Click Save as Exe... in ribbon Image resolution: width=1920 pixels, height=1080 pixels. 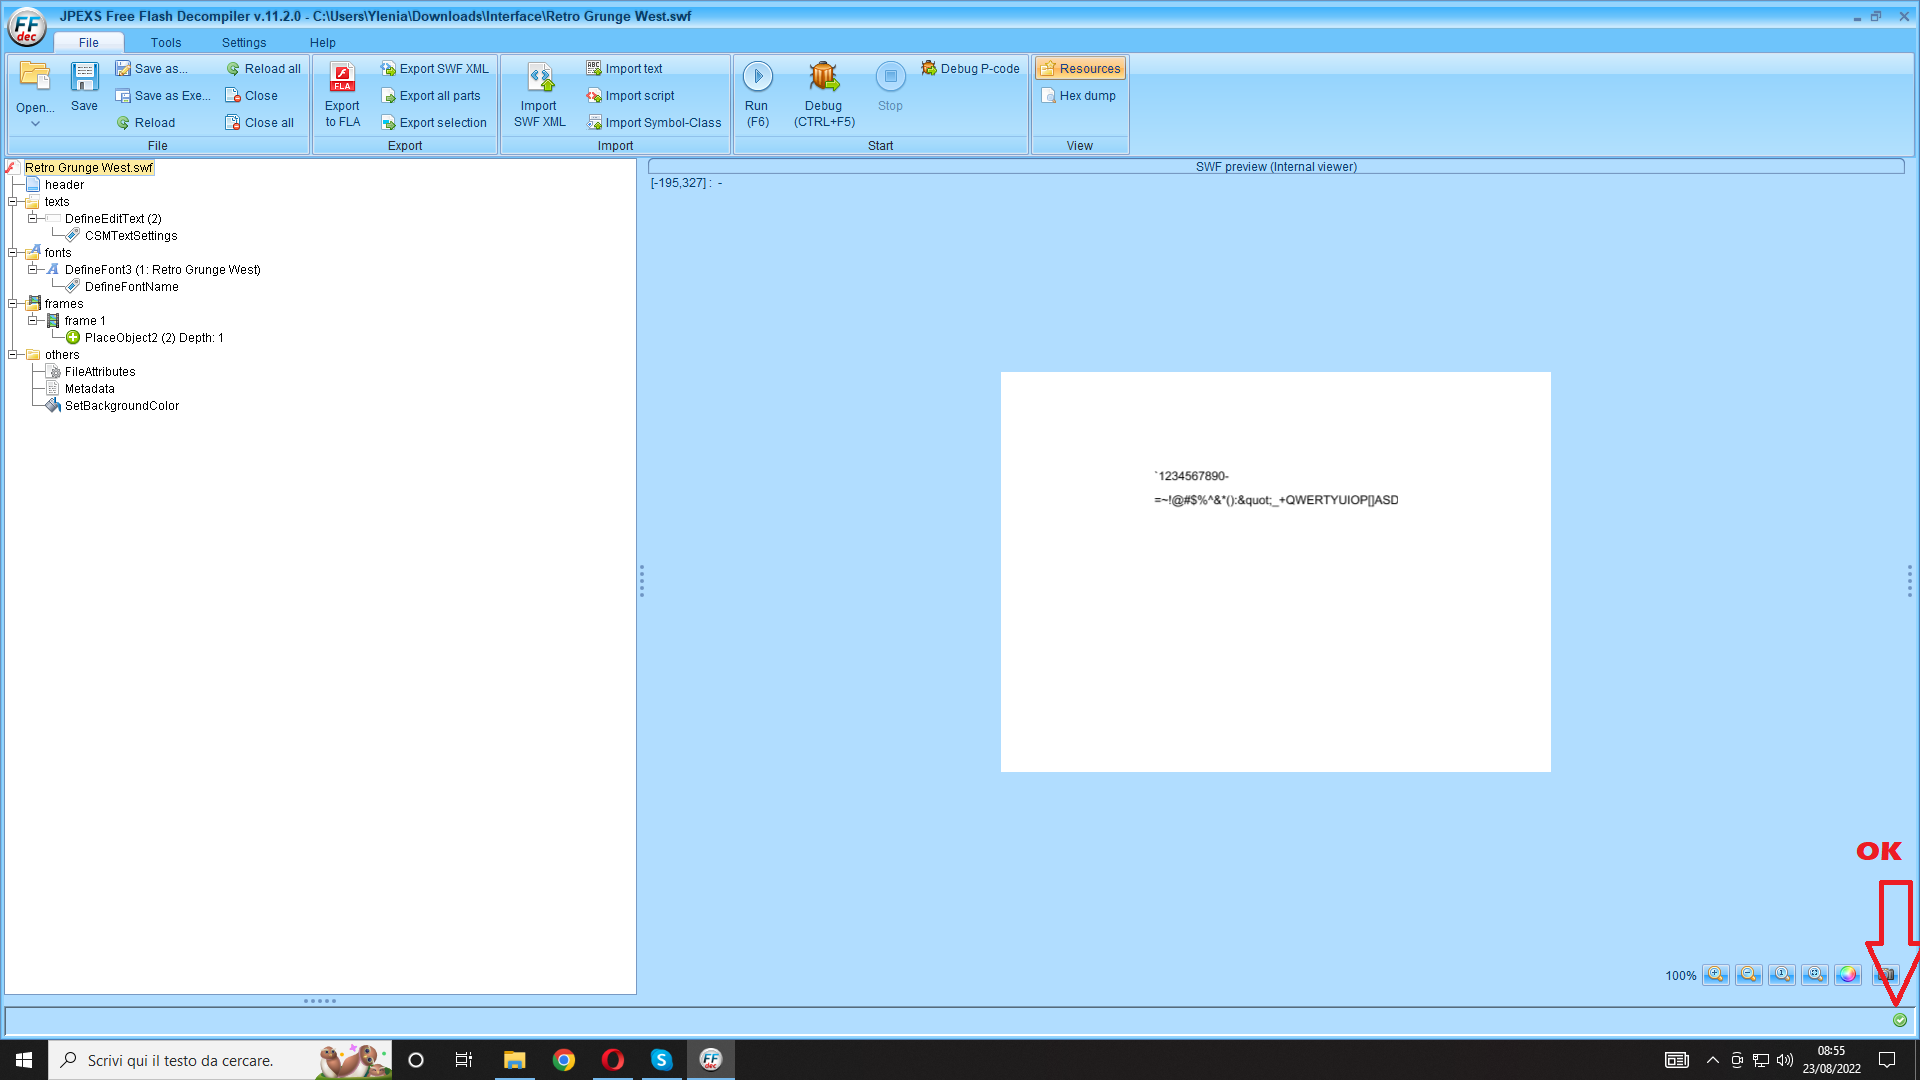click(163, 96)
